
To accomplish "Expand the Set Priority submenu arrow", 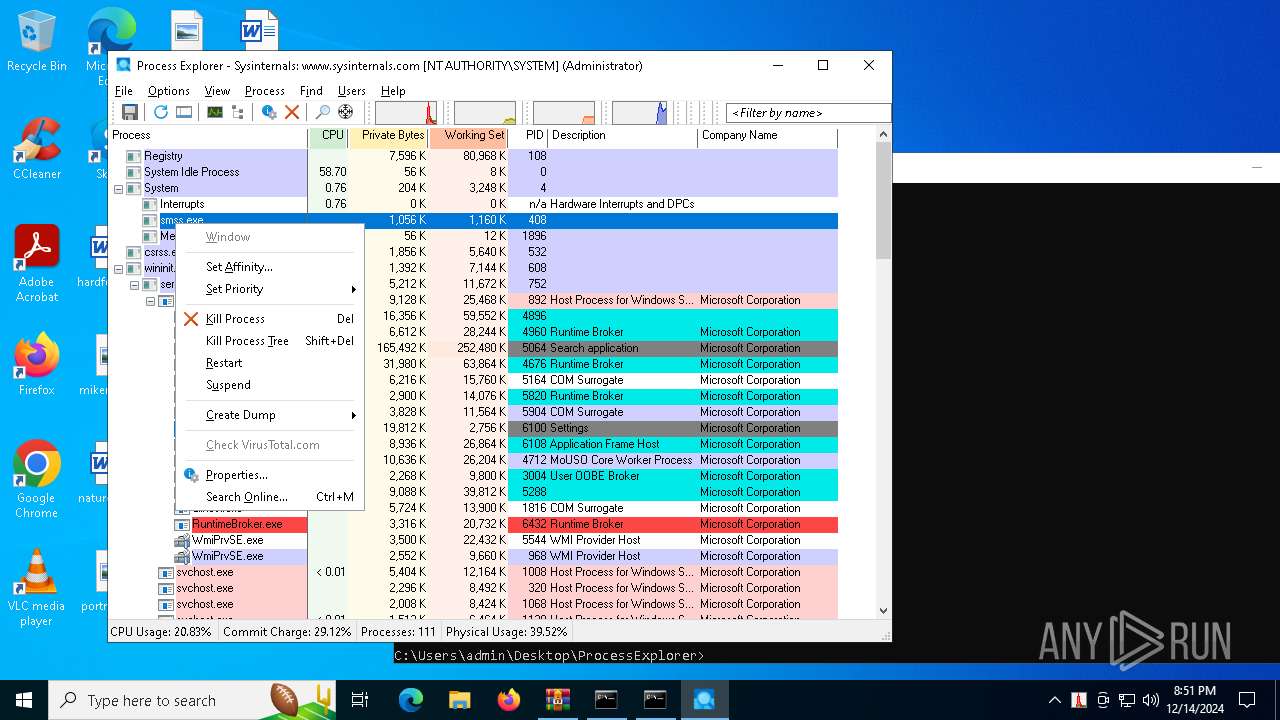I will tap(353, 289).
